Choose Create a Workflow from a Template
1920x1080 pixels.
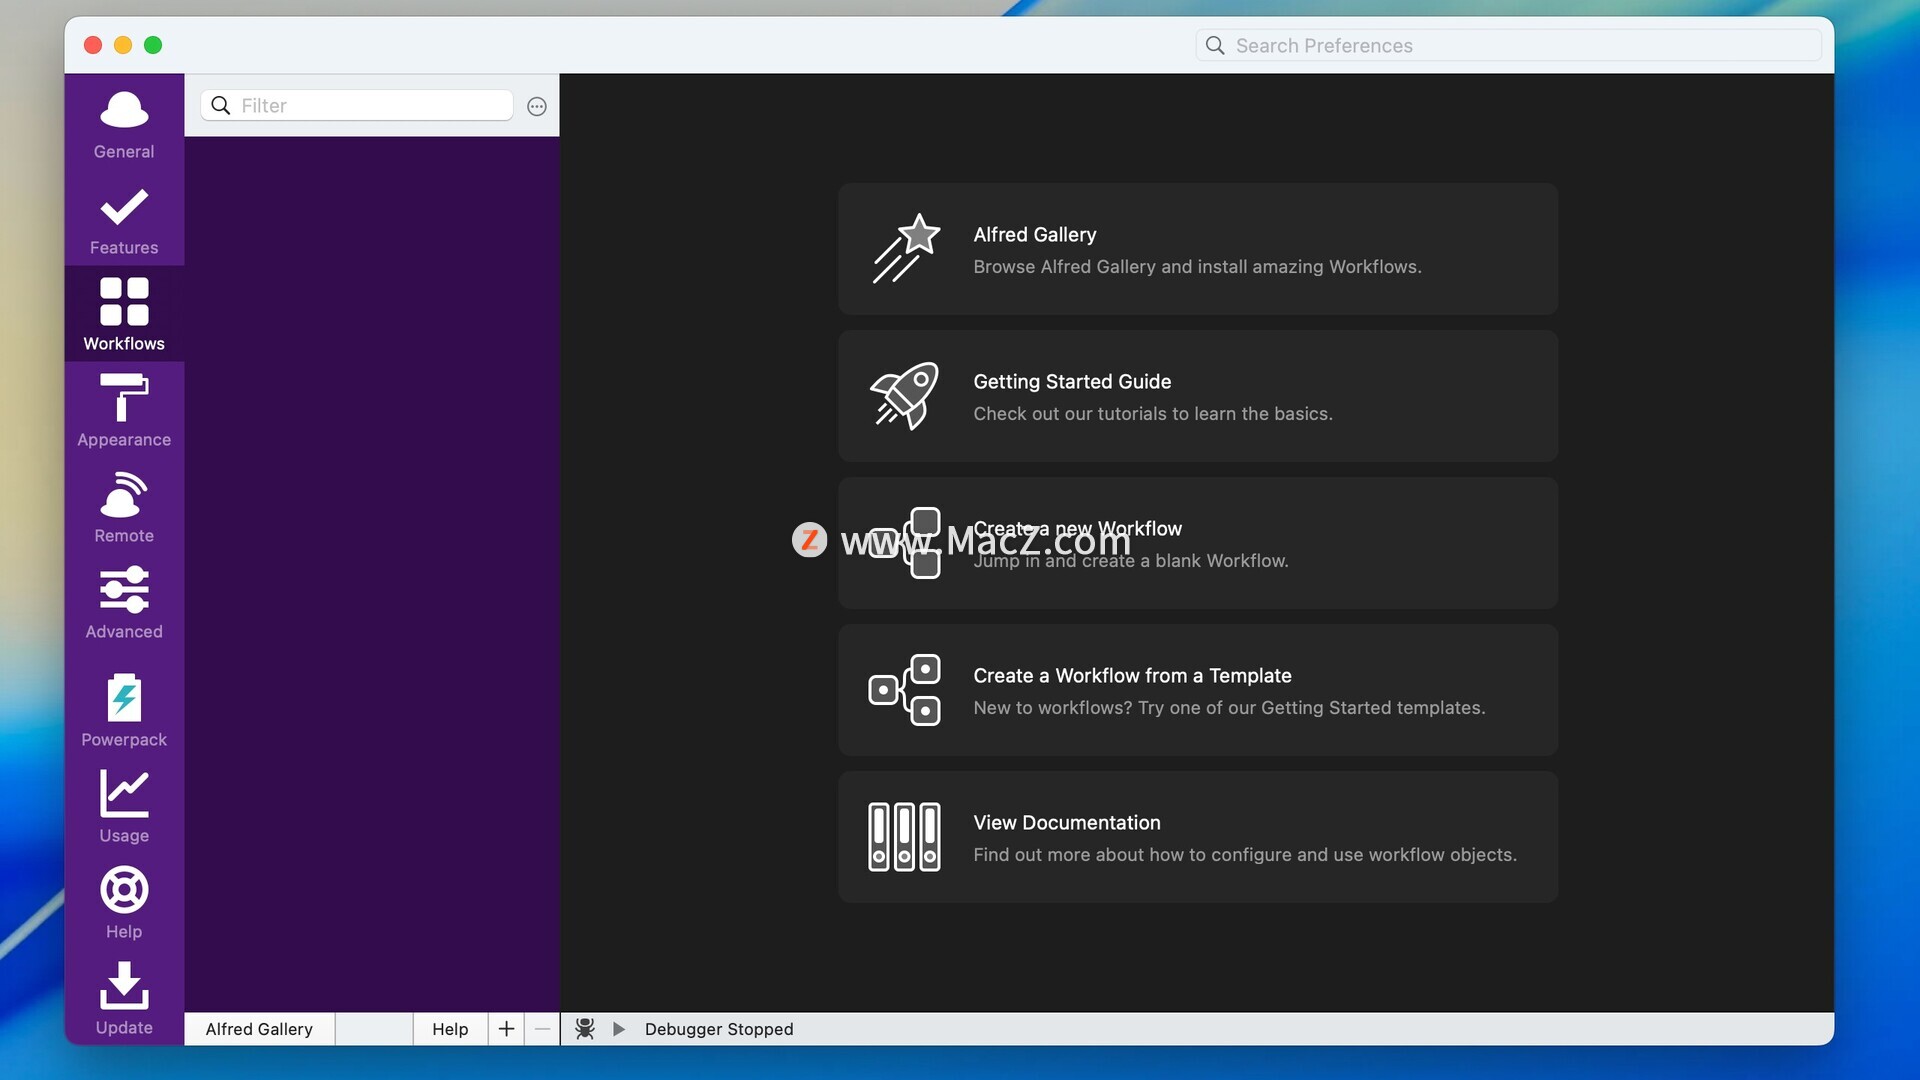click(x=1197, y=690)
